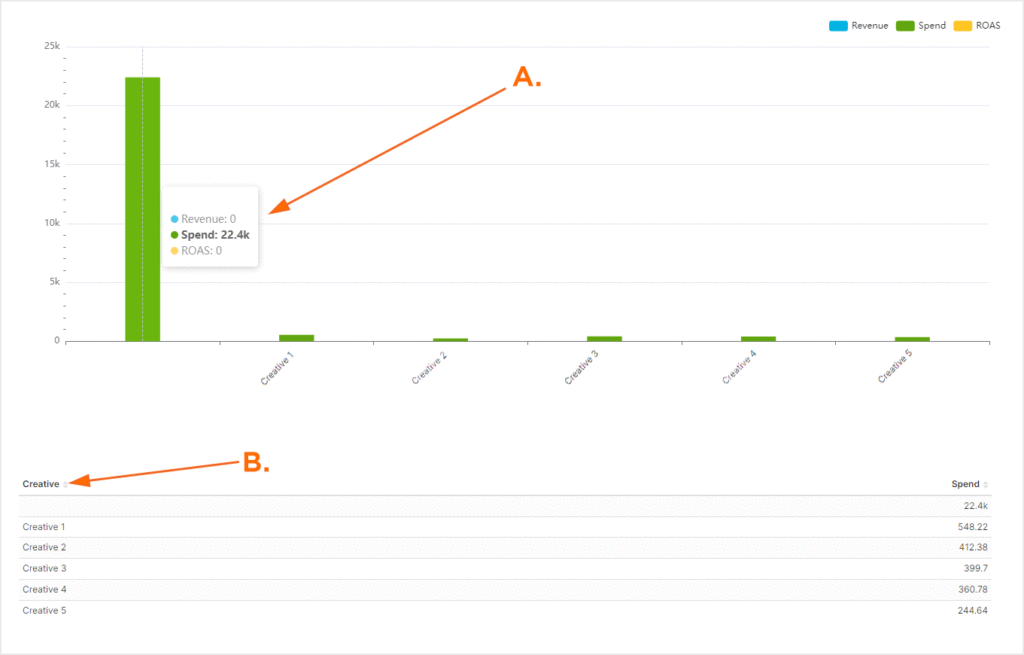1024x655 pixels.
Task: Click the blue Revenue legend swatch
Action: [838, 25]
